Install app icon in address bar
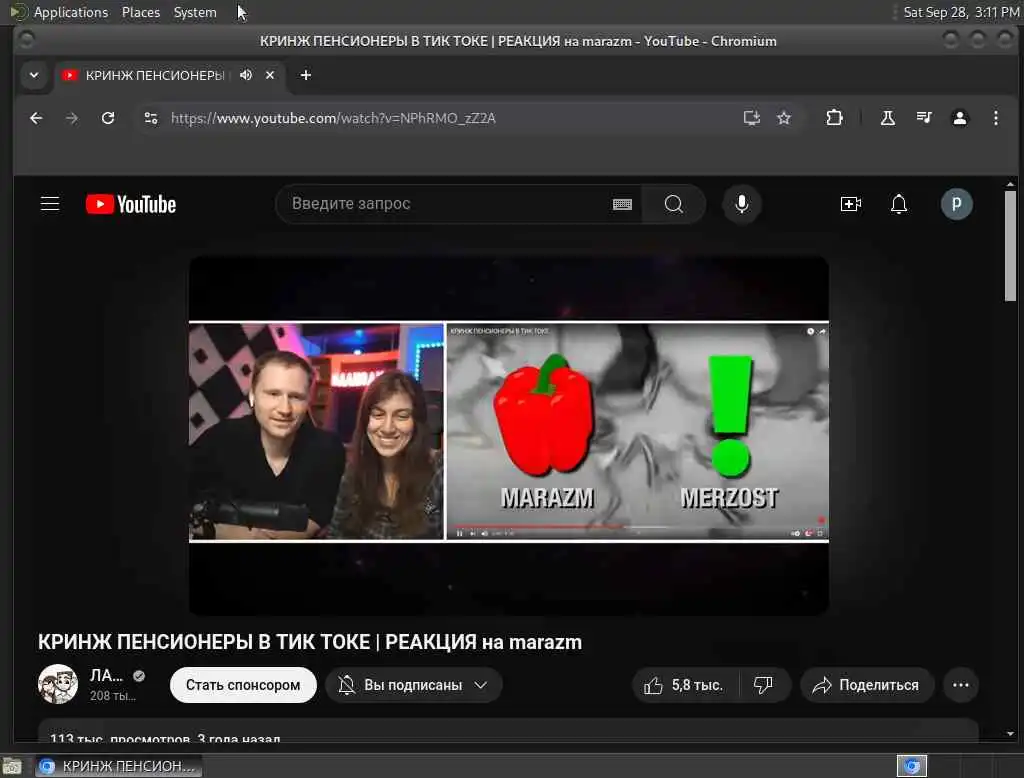The height and width of the screenshot is (778, 1024). coord(751,118)
